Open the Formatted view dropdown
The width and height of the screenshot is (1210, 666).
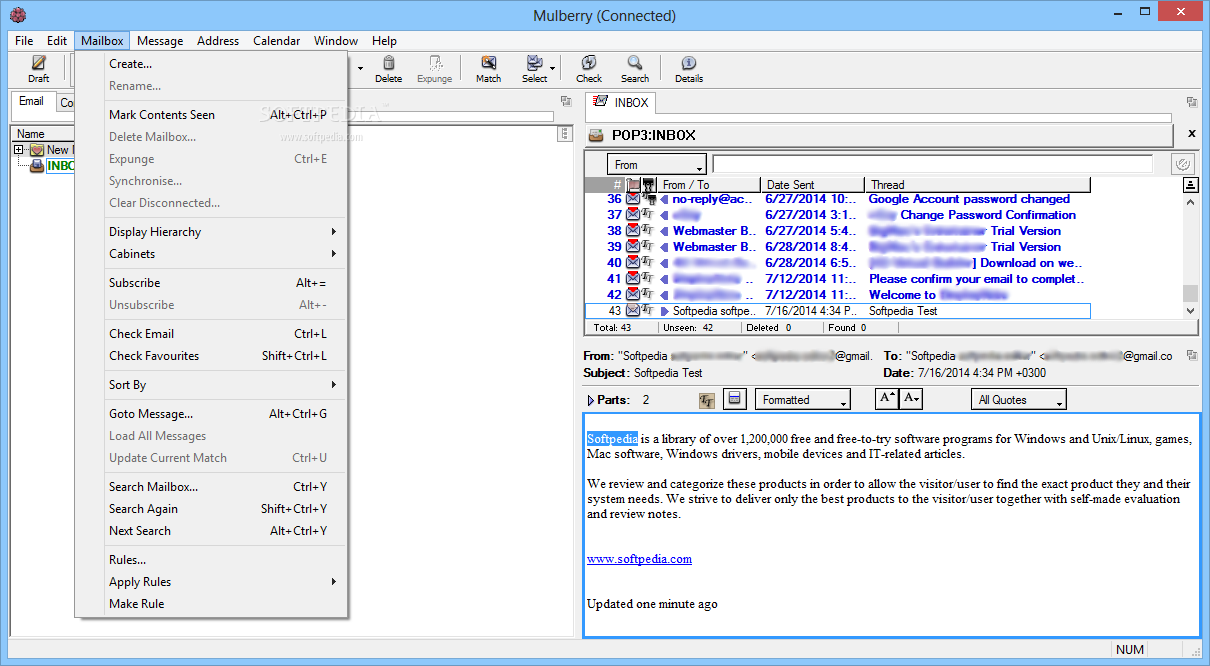point(803,400)
